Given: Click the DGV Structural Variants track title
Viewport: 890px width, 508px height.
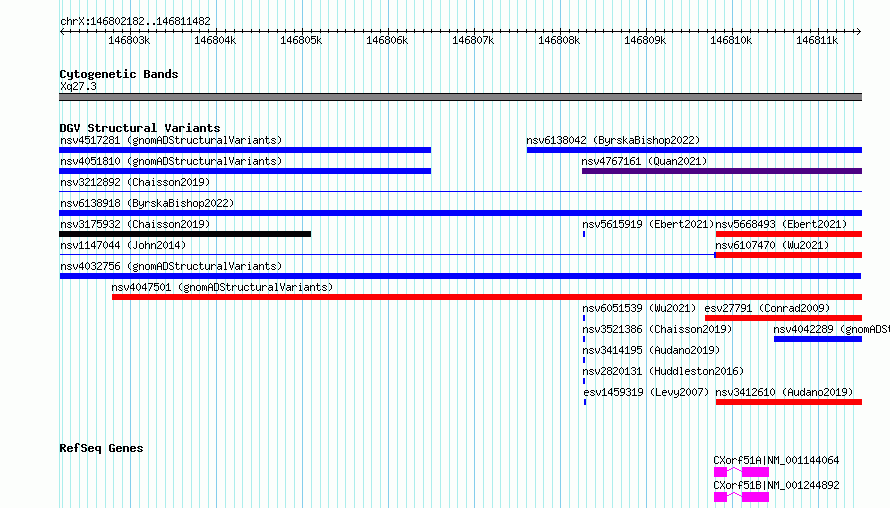Looking at the screenshot, I should pyautogui.click(x=140, y=128).
